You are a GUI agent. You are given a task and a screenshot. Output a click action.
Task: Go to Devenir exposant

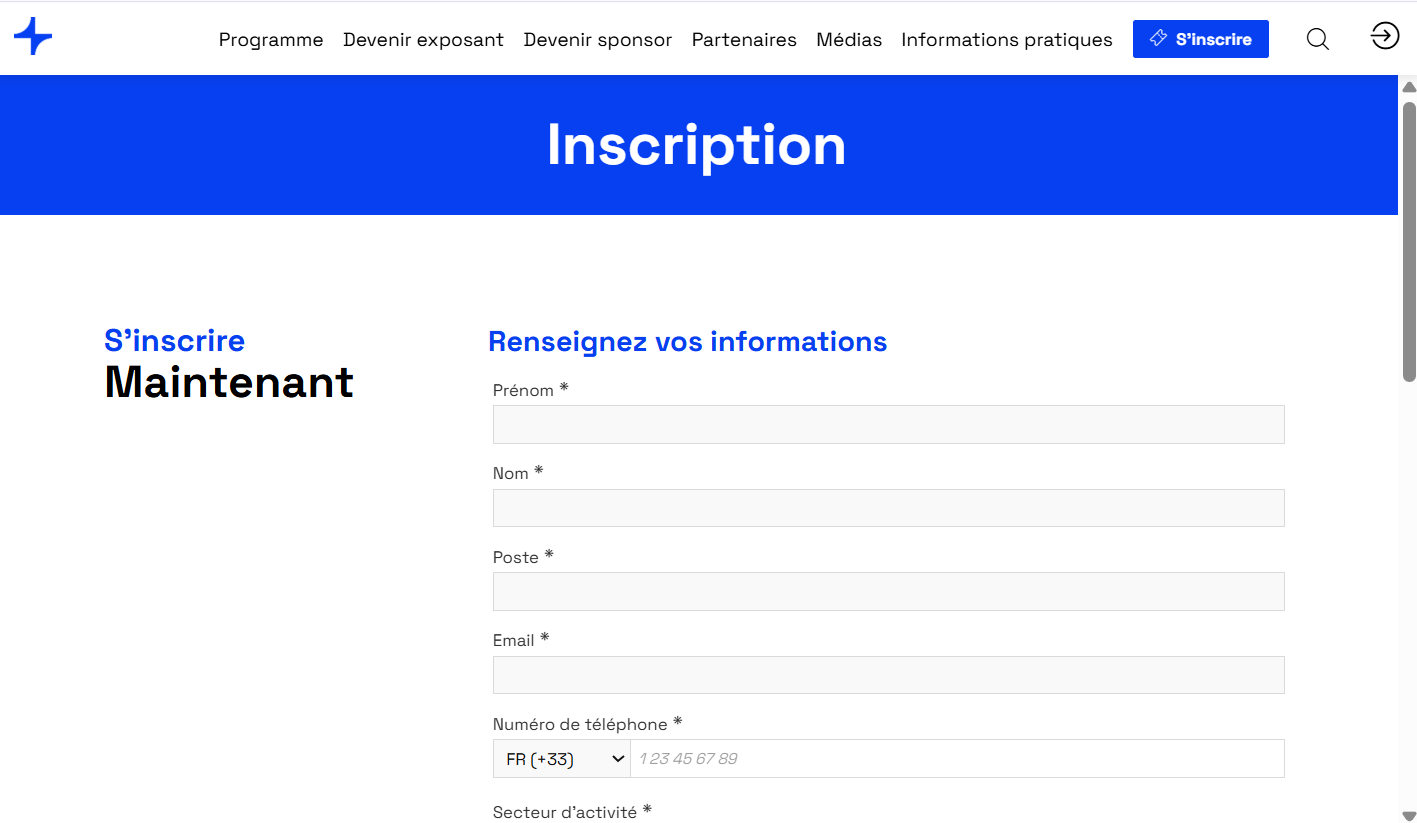(423, 40)
